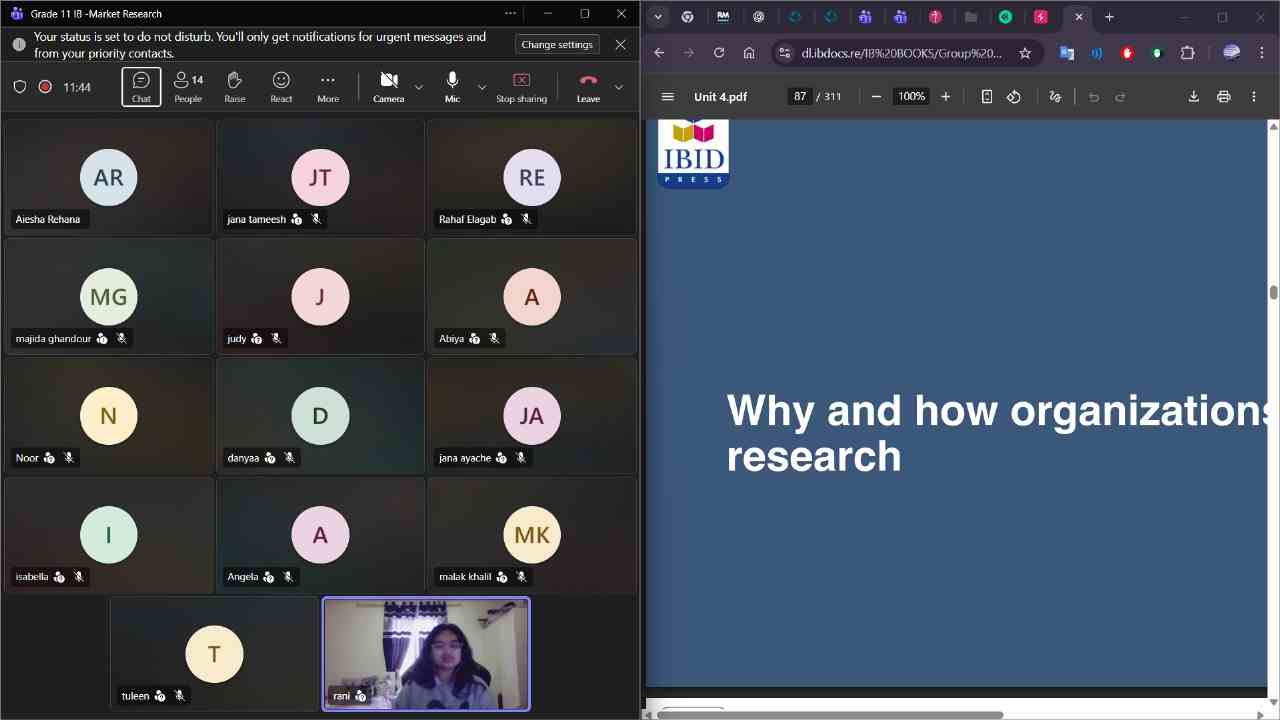Raise your hand in the meeting
This screenshot has width=1280, height=720.
click(235, 87)
